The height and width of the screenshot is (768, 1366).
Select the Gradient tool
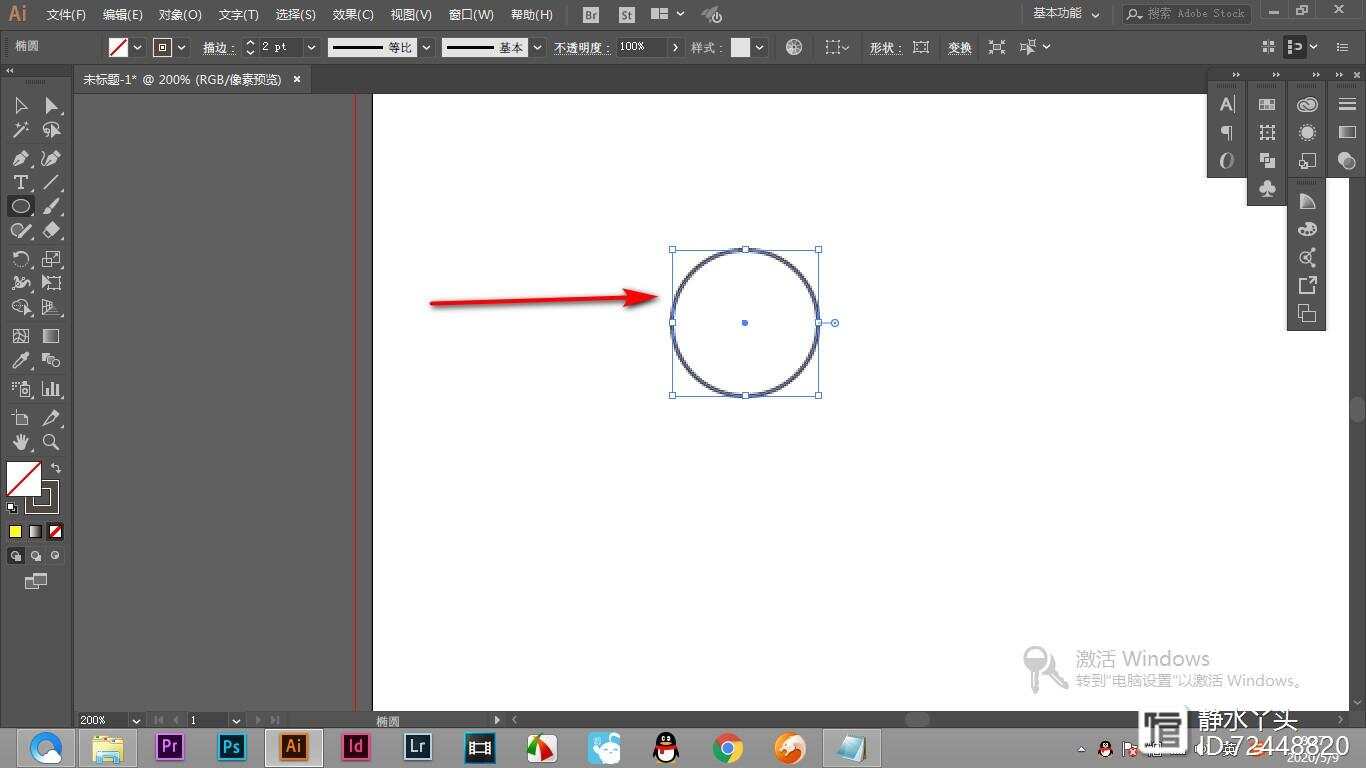tap(51, 336)
